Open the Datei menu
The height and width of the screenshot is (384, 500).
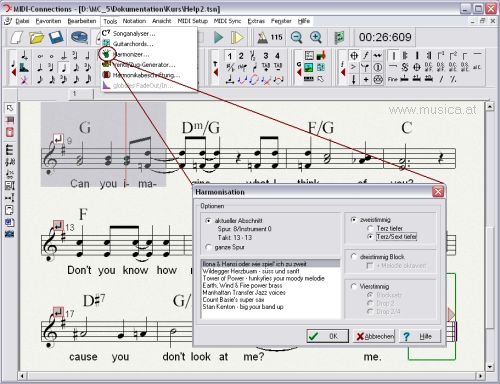(x=22, y=21)
